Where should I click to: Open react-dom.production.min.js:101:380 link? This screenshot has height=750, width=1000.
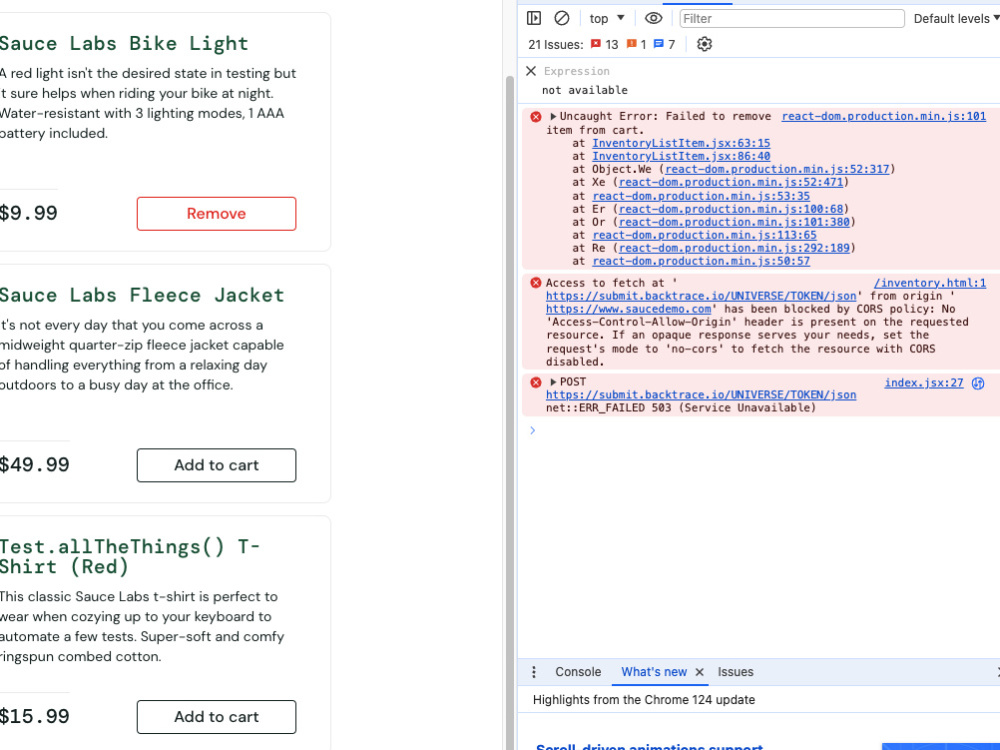734,222
